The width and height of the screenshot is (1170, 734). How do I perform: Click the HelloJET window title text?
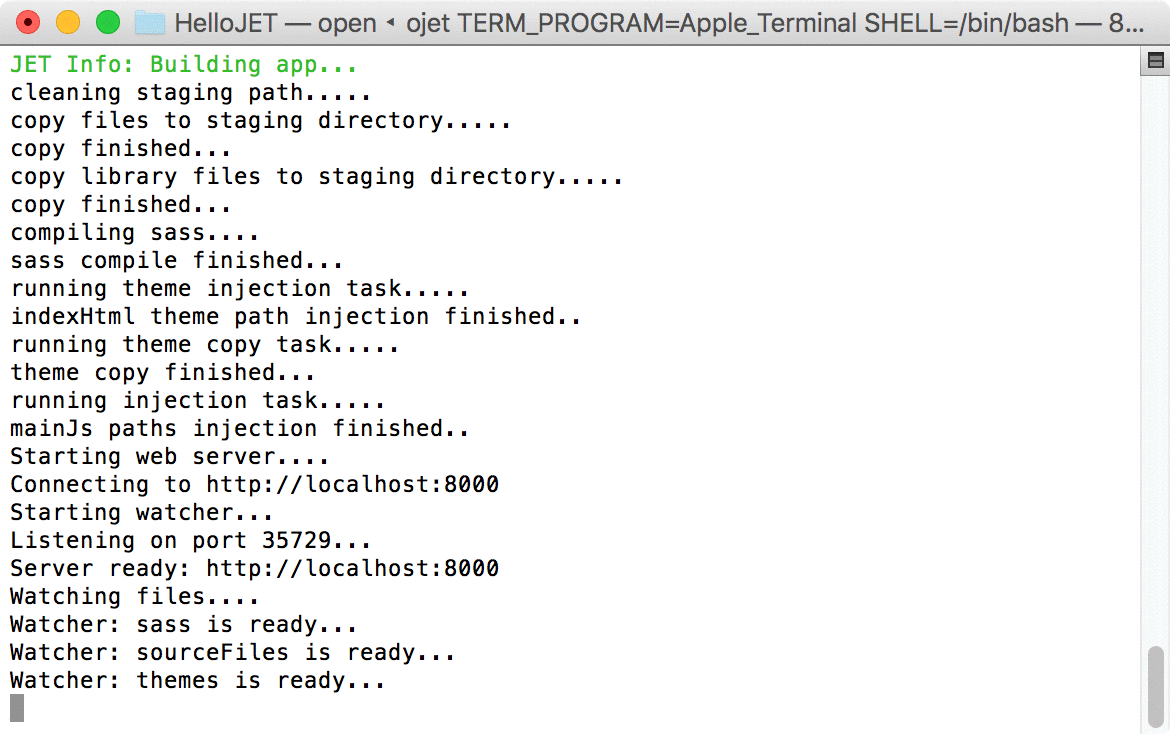(226, 23)
